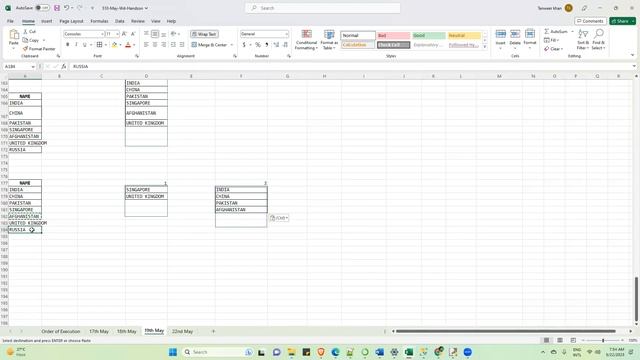Open the Paste Options (Ctrl) smart tag
Image resolution: width=640 pixels, height=360 pixels.
279,218
